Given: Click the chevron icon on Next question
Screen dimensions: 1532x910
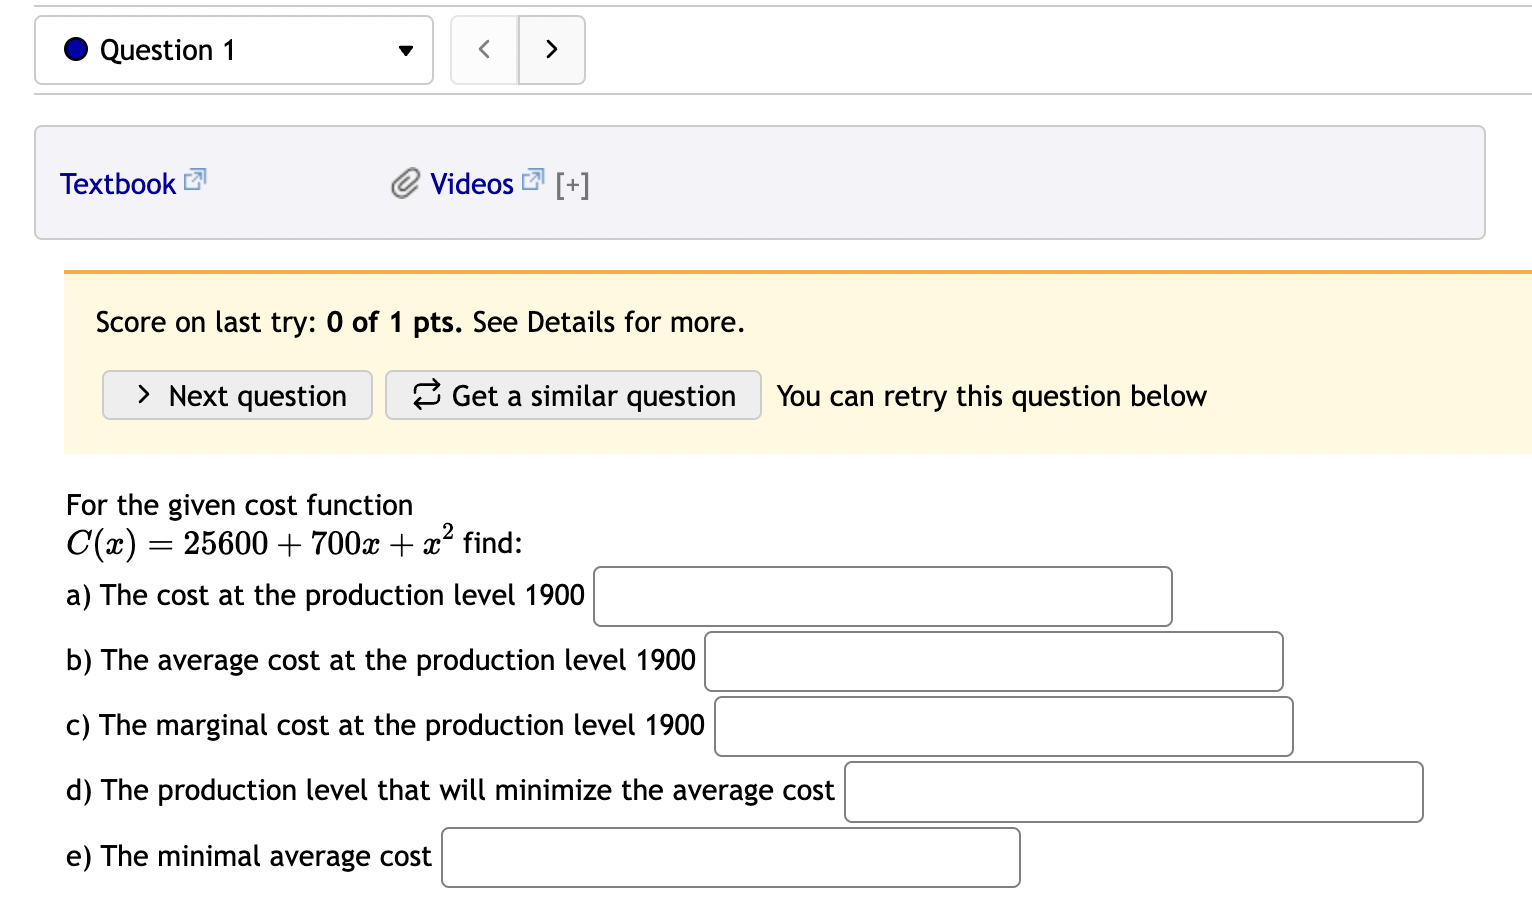Looking at the screenshot, I should (x=144, y=395).
